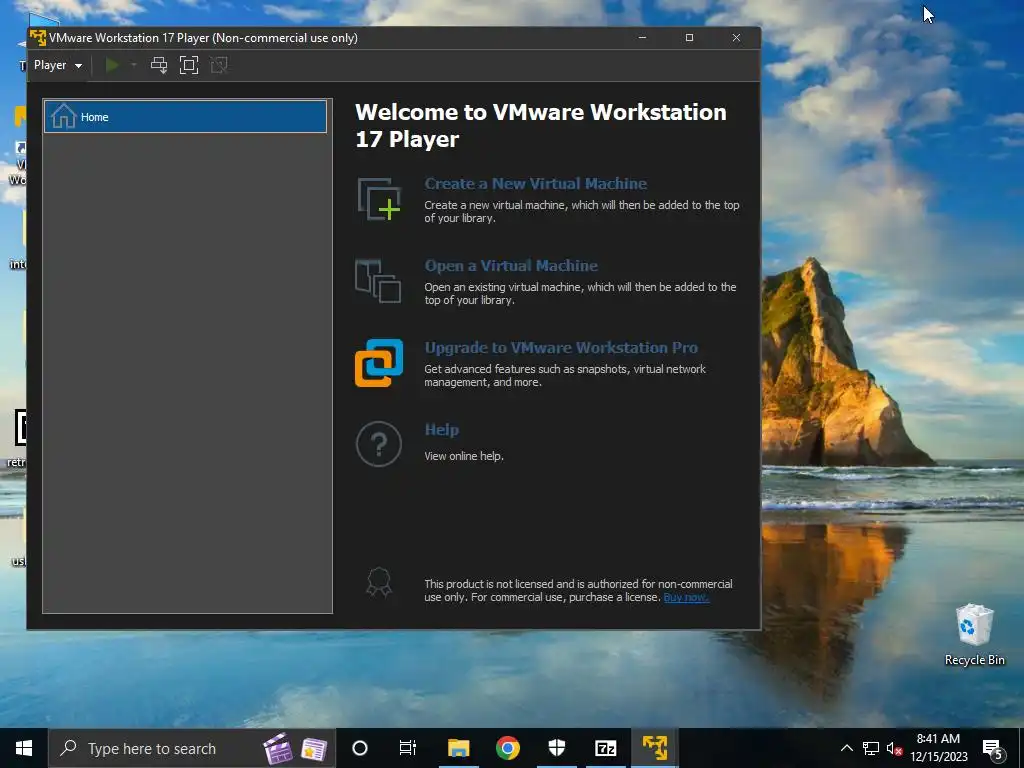Image resolution: width=1024 pixels, height=768 pixels.
Task: Click Send Ctrl+Alt+Del toolbar icon
Action: click(159, 65)
